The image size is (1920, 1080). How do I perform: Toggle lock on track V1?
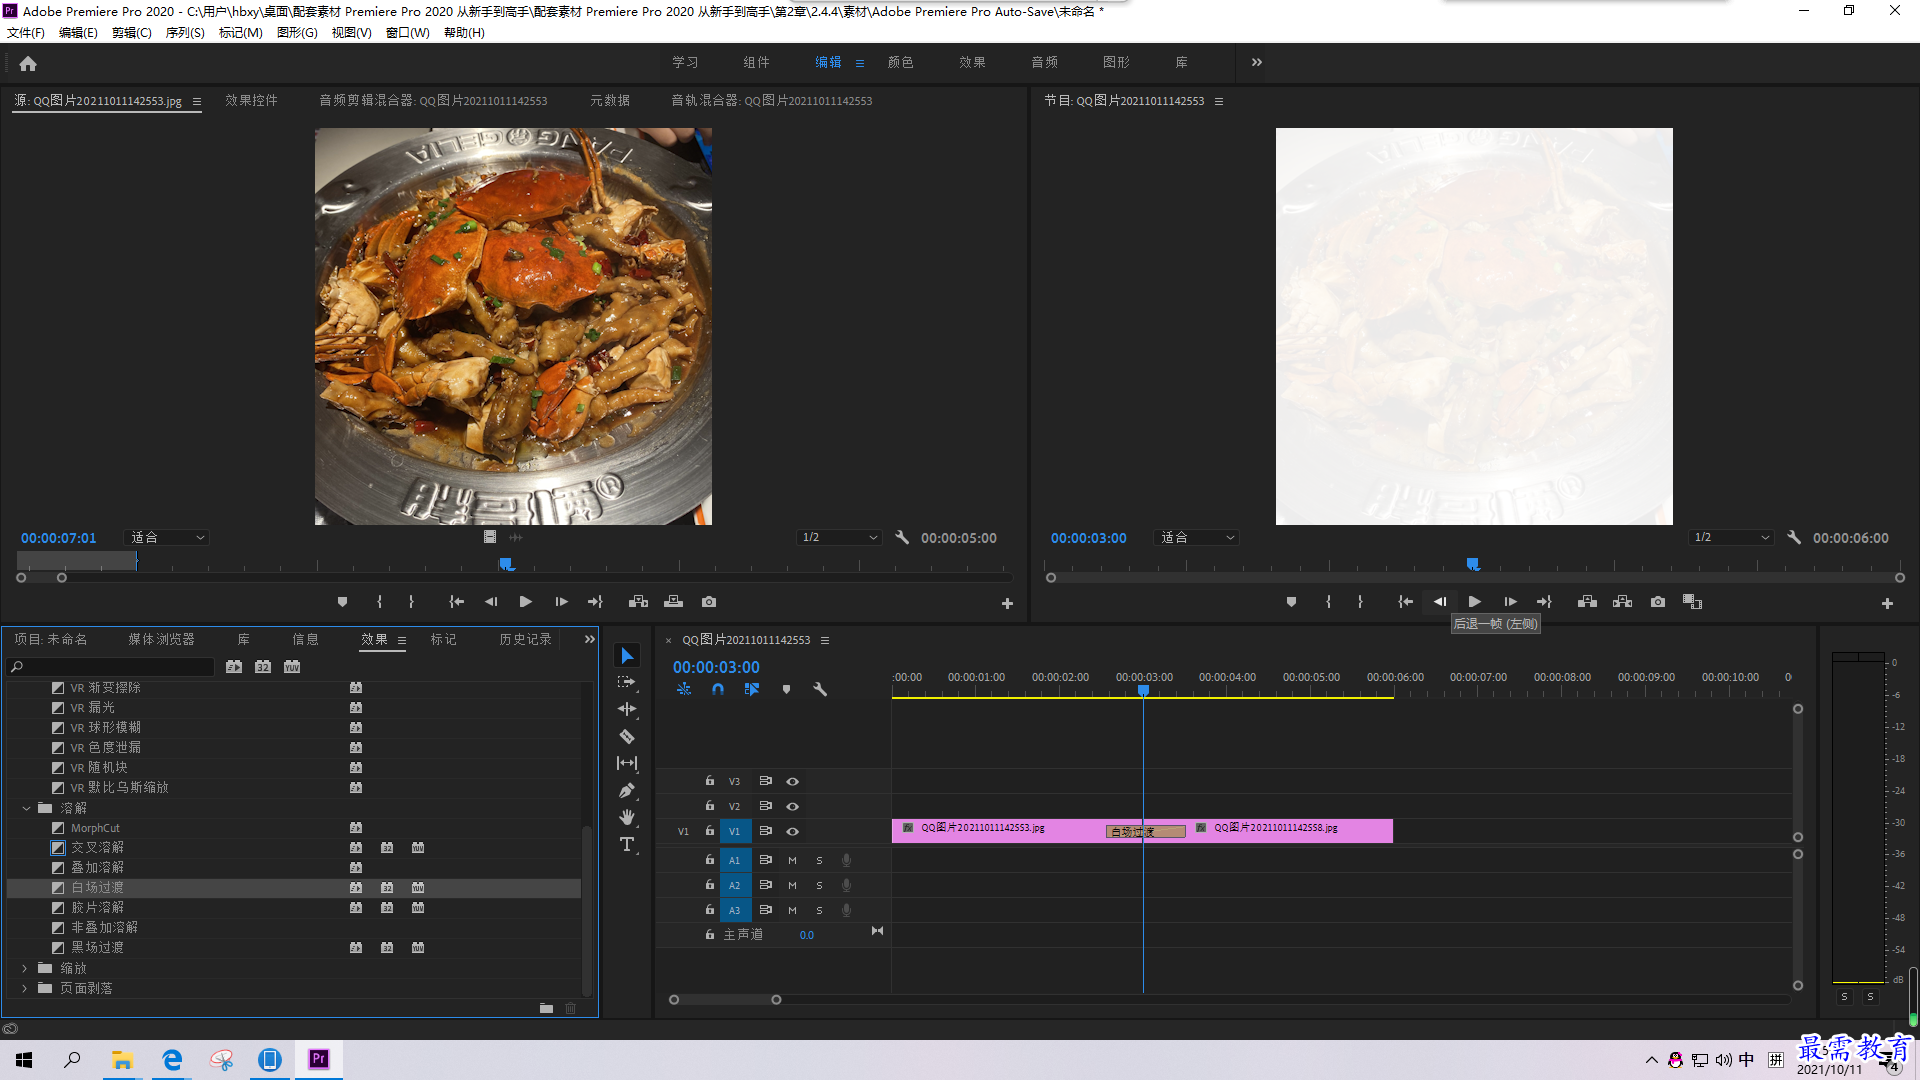click(x=710, y=831)
